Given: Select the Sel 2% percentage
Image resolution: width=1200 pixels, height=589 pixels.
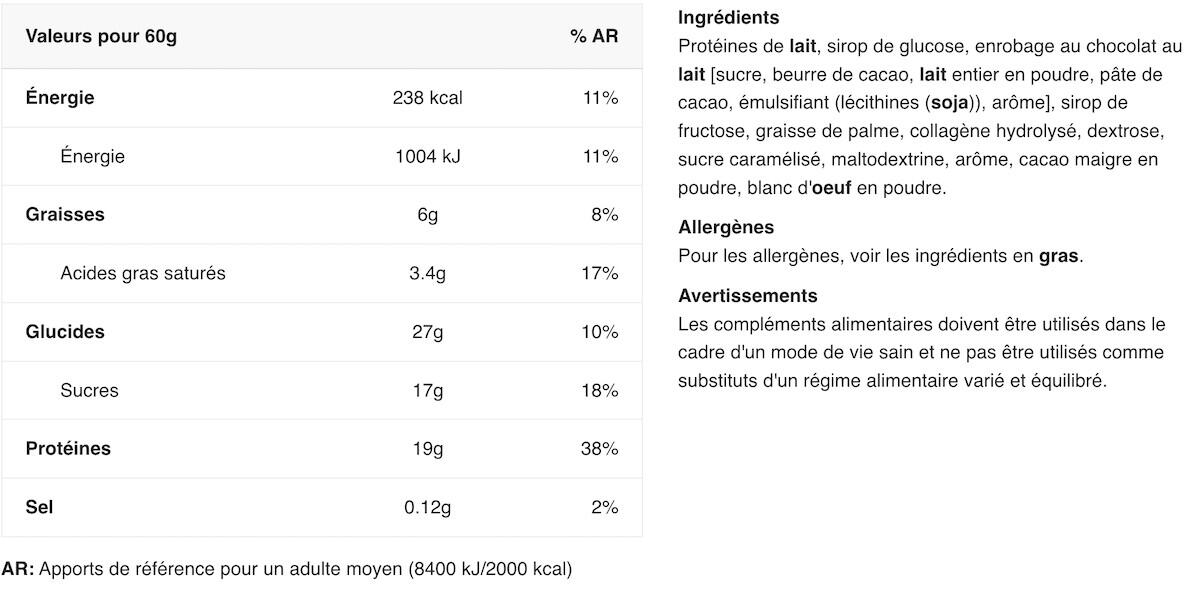Looking at the screenshot, I should [605, 508].
